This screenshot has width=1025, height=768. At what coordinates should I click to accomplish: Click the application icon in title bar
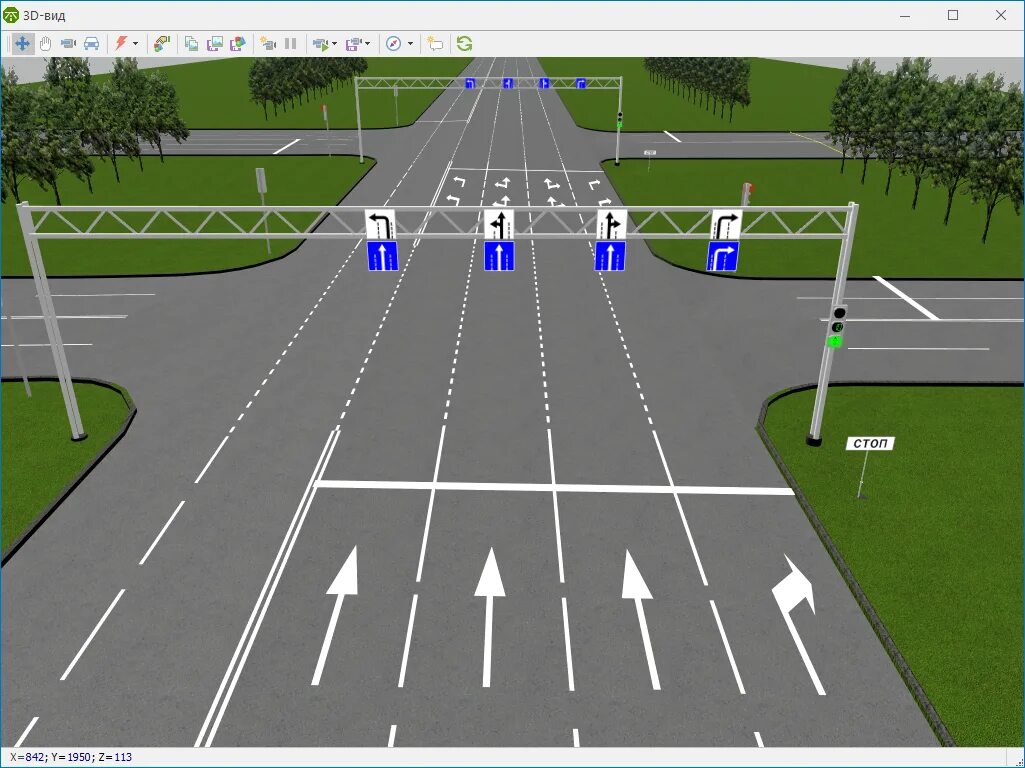[x=11, y=15]
